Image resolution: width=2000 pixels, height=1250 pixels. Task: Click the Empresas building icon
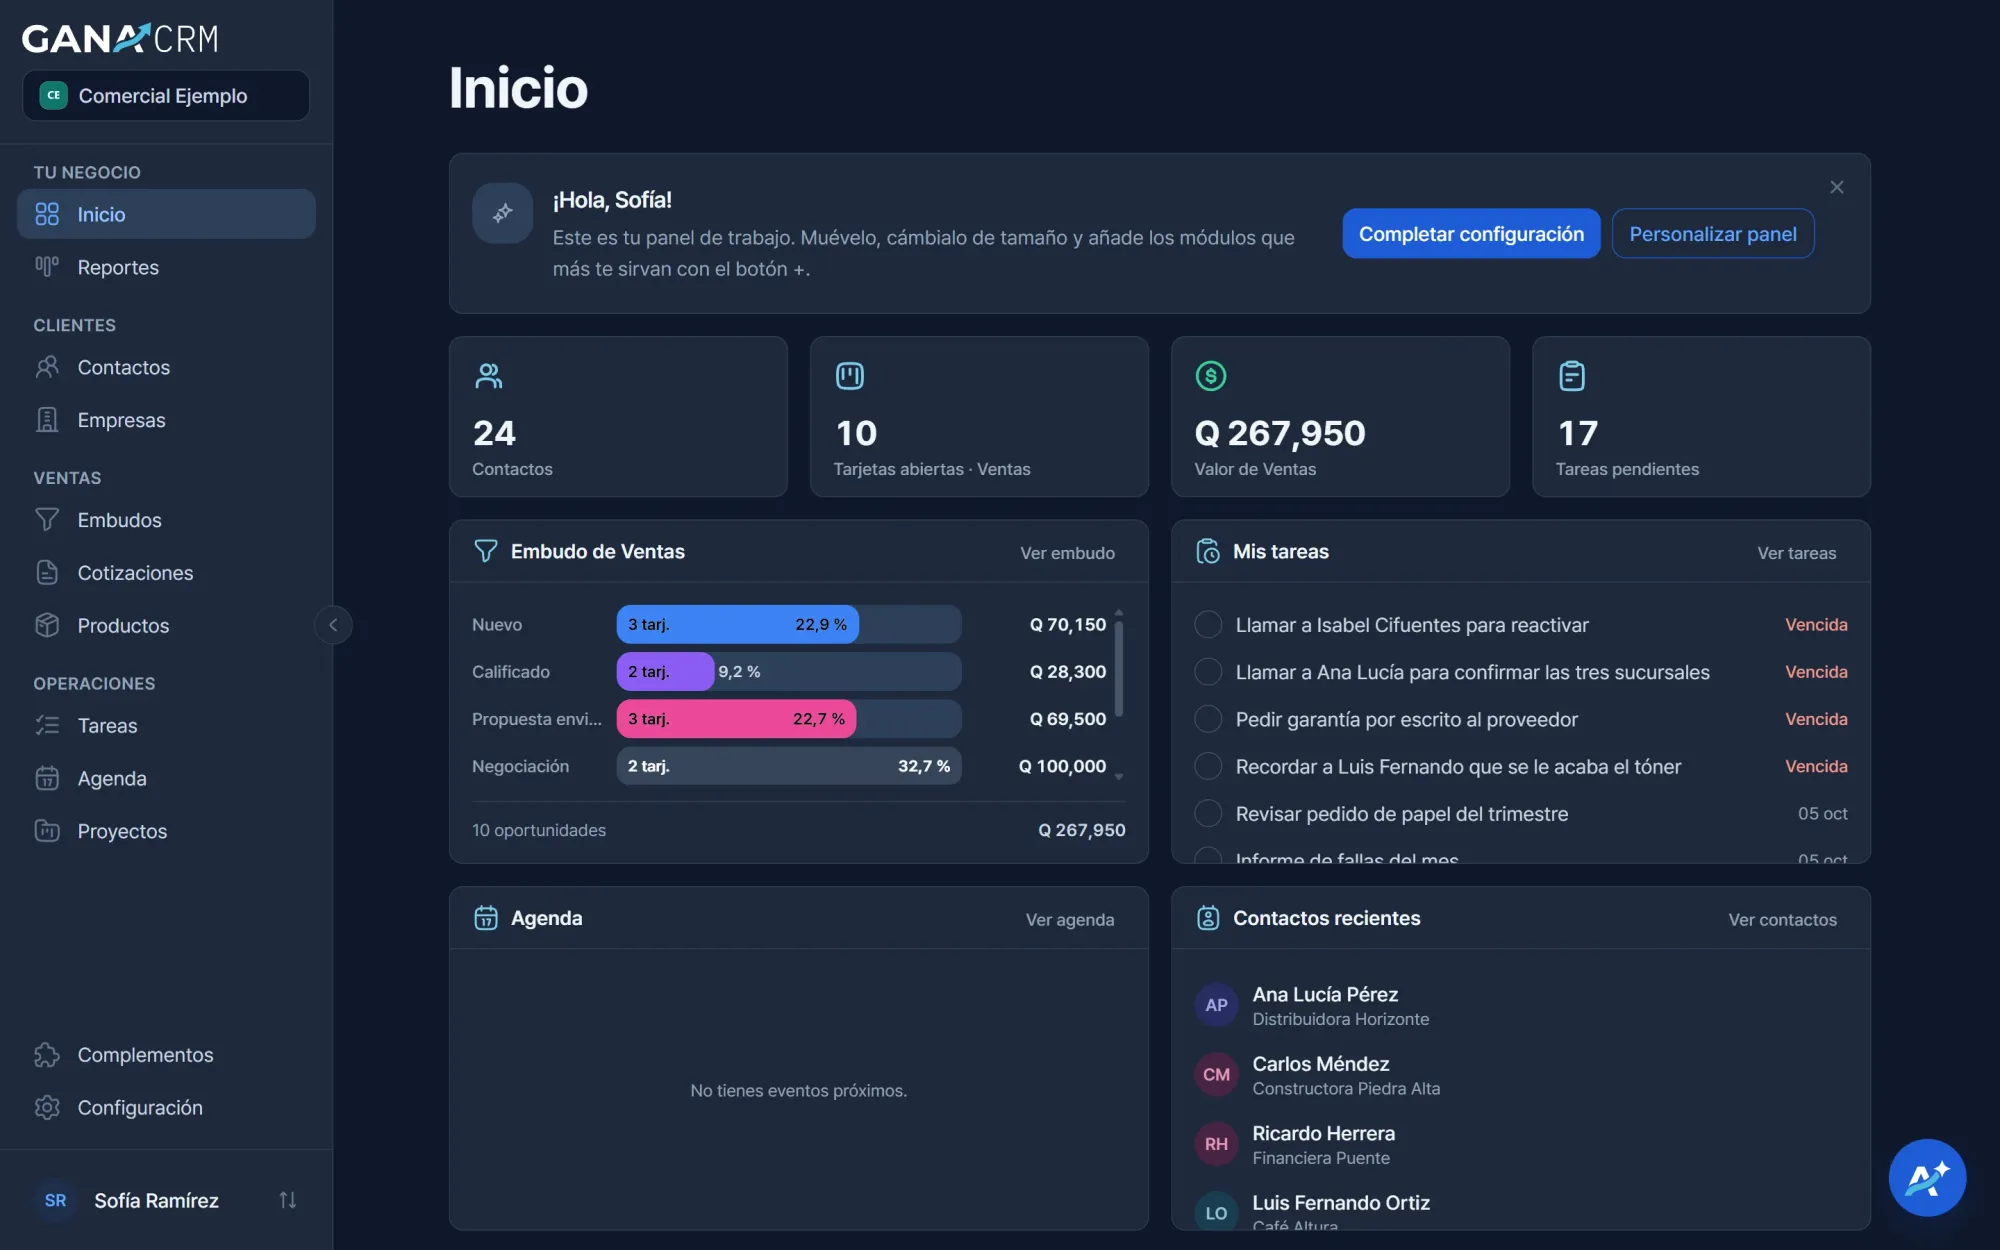click(x=47, y=420)
